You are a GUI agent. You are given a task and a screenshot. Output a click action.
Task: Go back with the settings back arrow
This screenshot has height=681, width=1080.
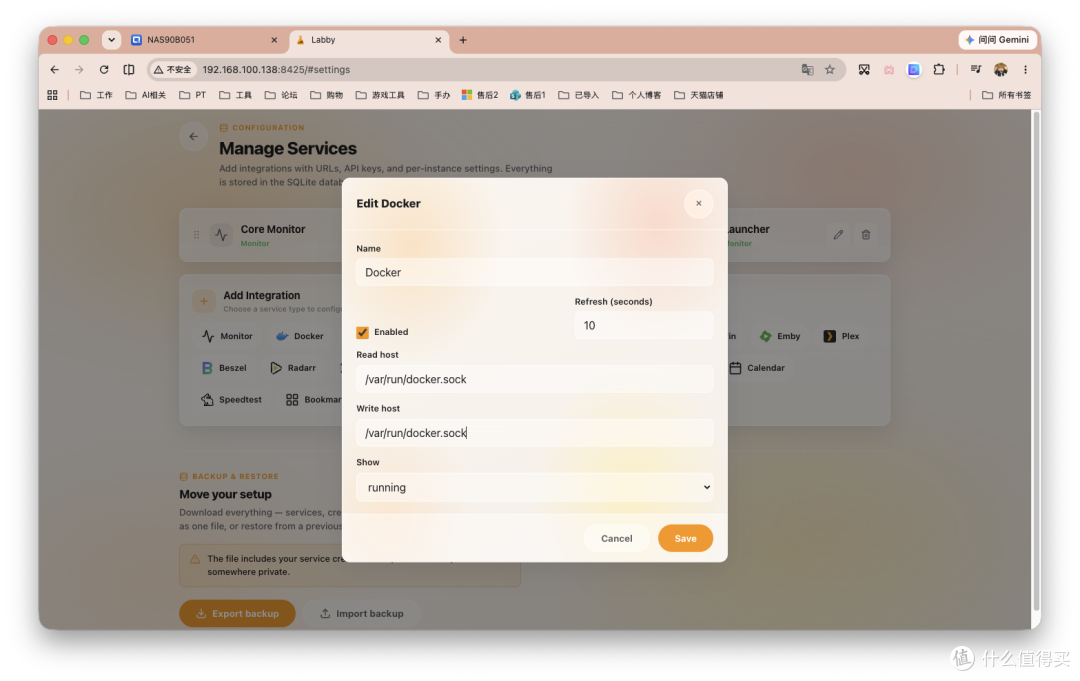194,136
